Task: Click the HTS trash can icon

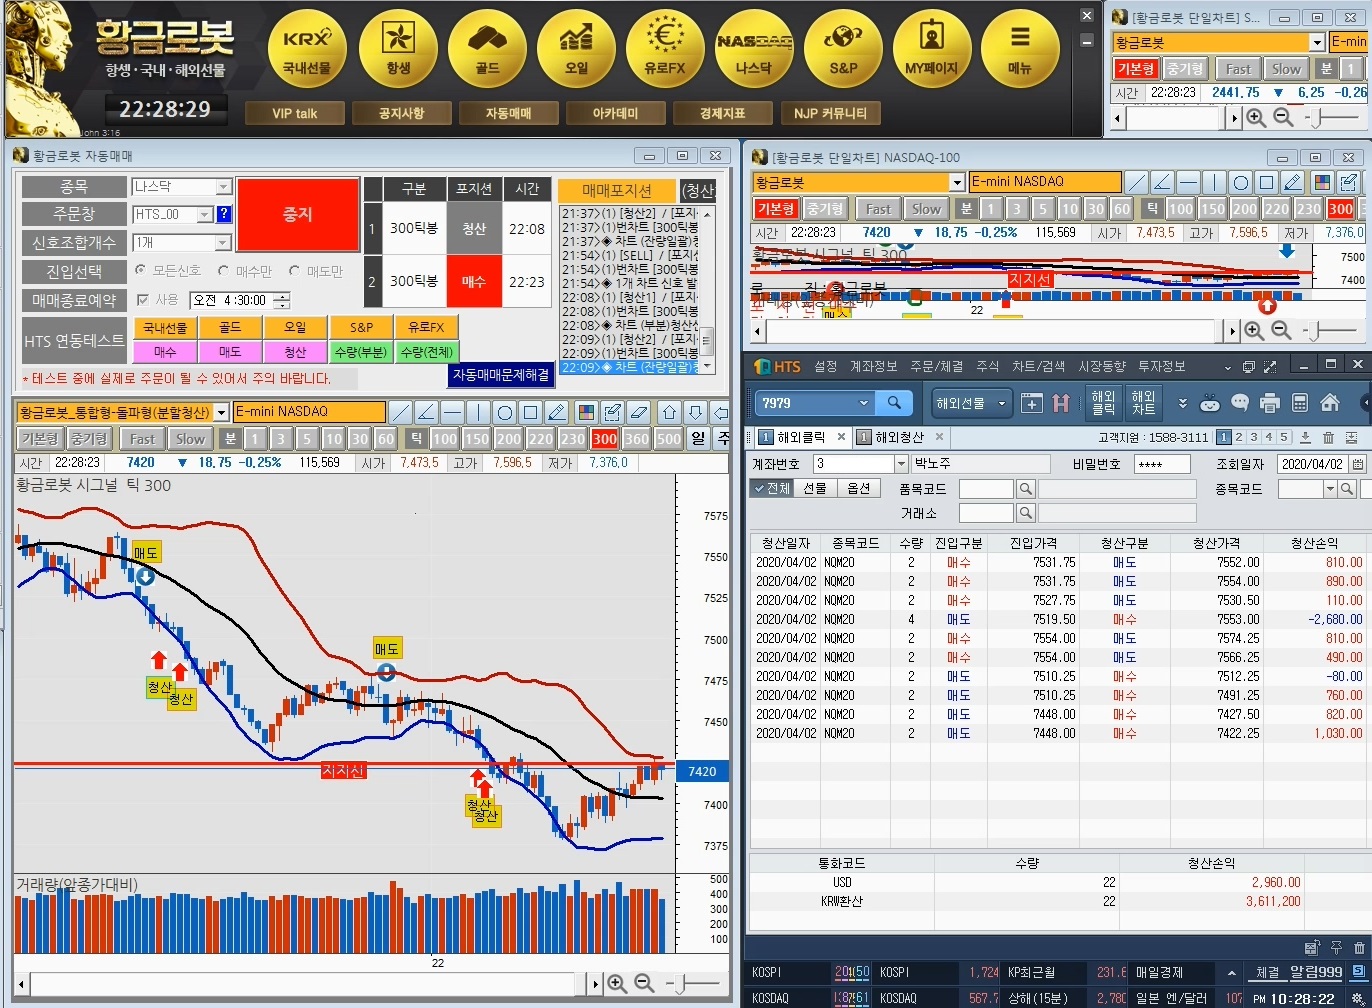Action: [x=1329, y=438]
